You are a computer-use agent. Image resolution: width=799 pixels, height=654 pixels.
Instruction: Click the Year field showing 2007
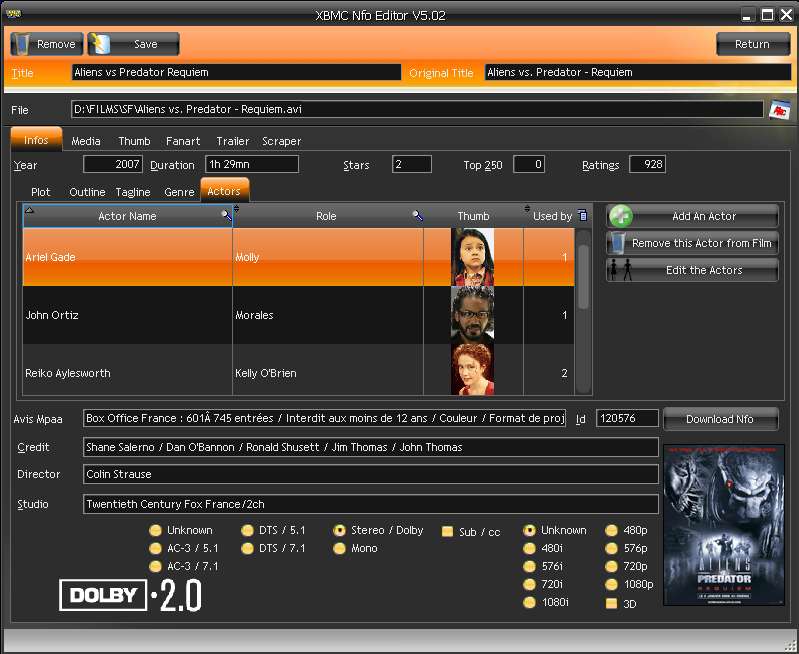113,164
